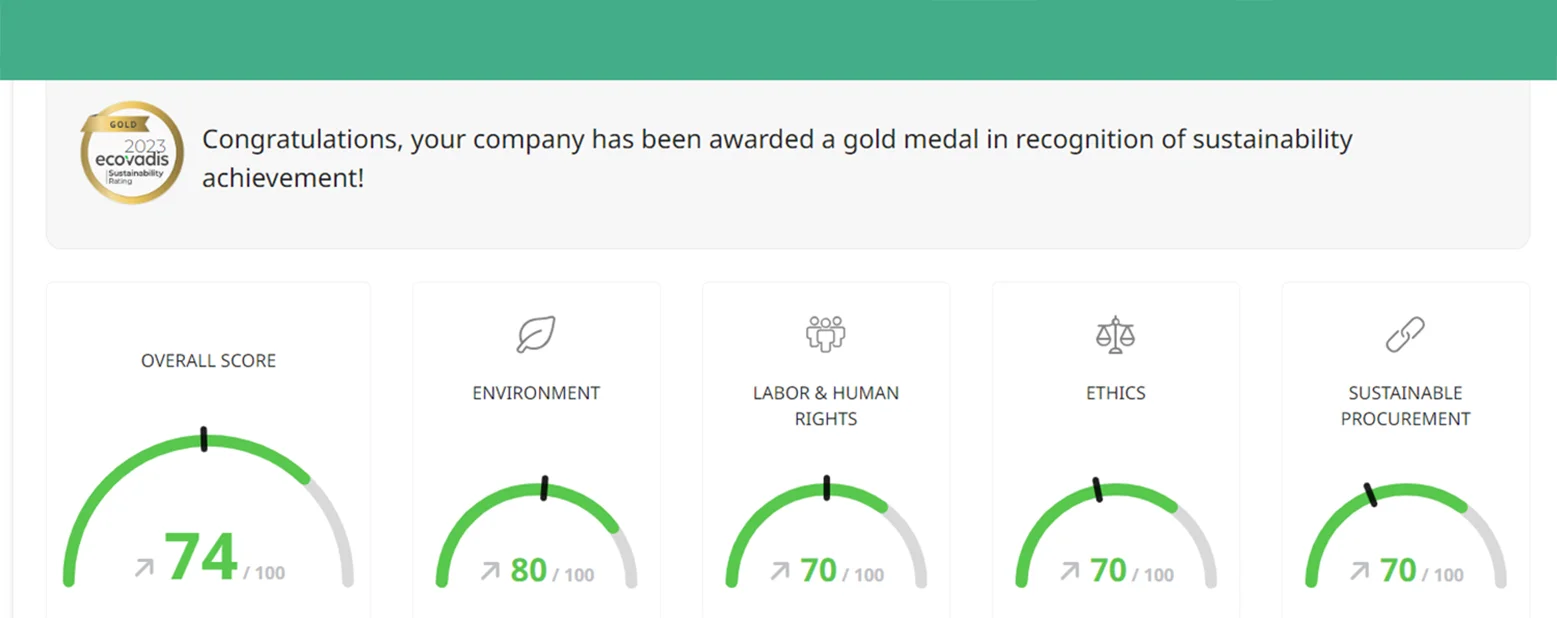Screen dimensions: 1557x618
Task: Click the Ethics balance scale icon
Action: [1115, 334]
